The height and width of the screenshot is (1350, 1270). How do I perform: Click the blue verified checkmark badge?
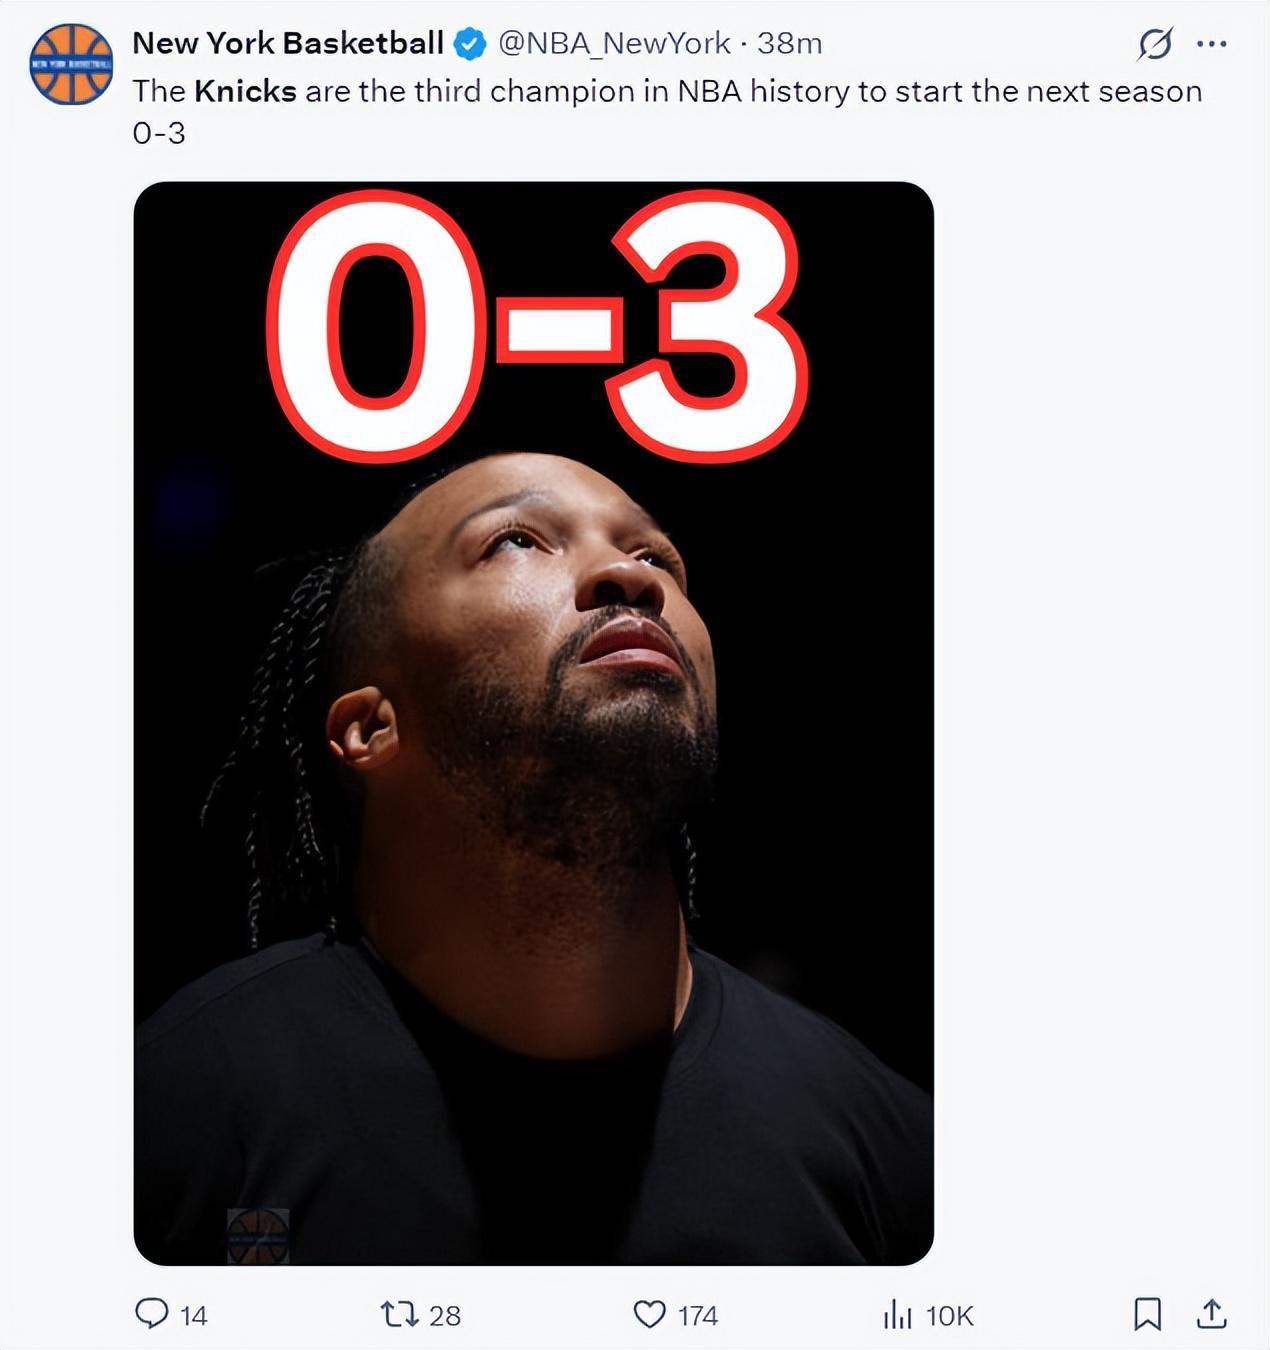470,44
